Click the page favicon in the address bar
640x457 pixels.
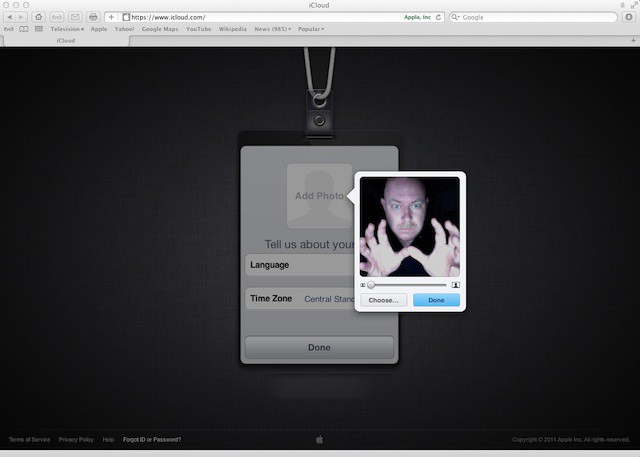tap(126, 17)
